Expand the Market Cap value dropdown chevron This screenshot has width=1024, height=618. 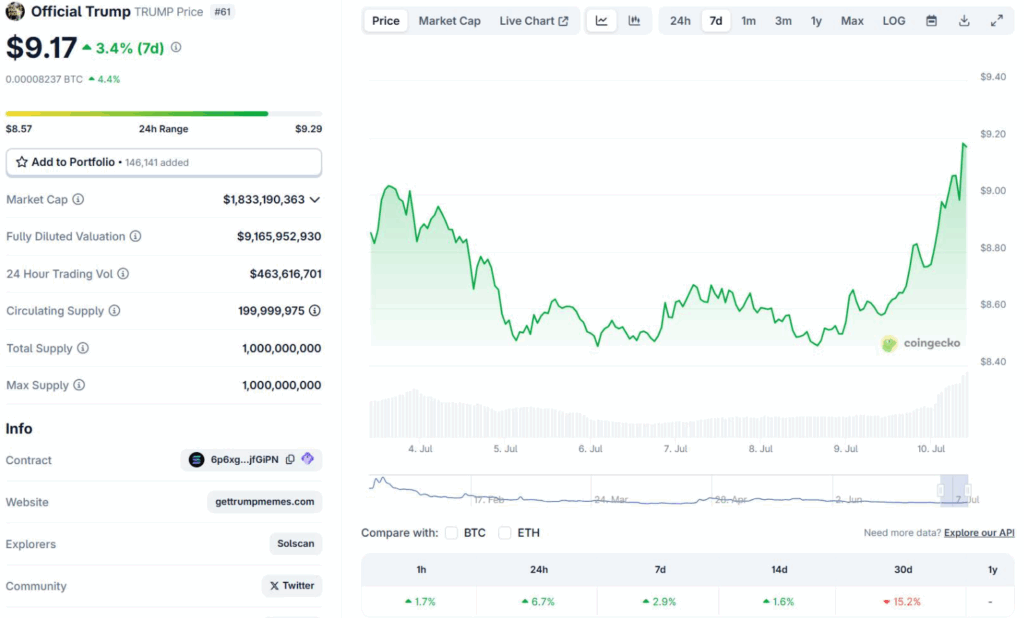coord(315,200)
